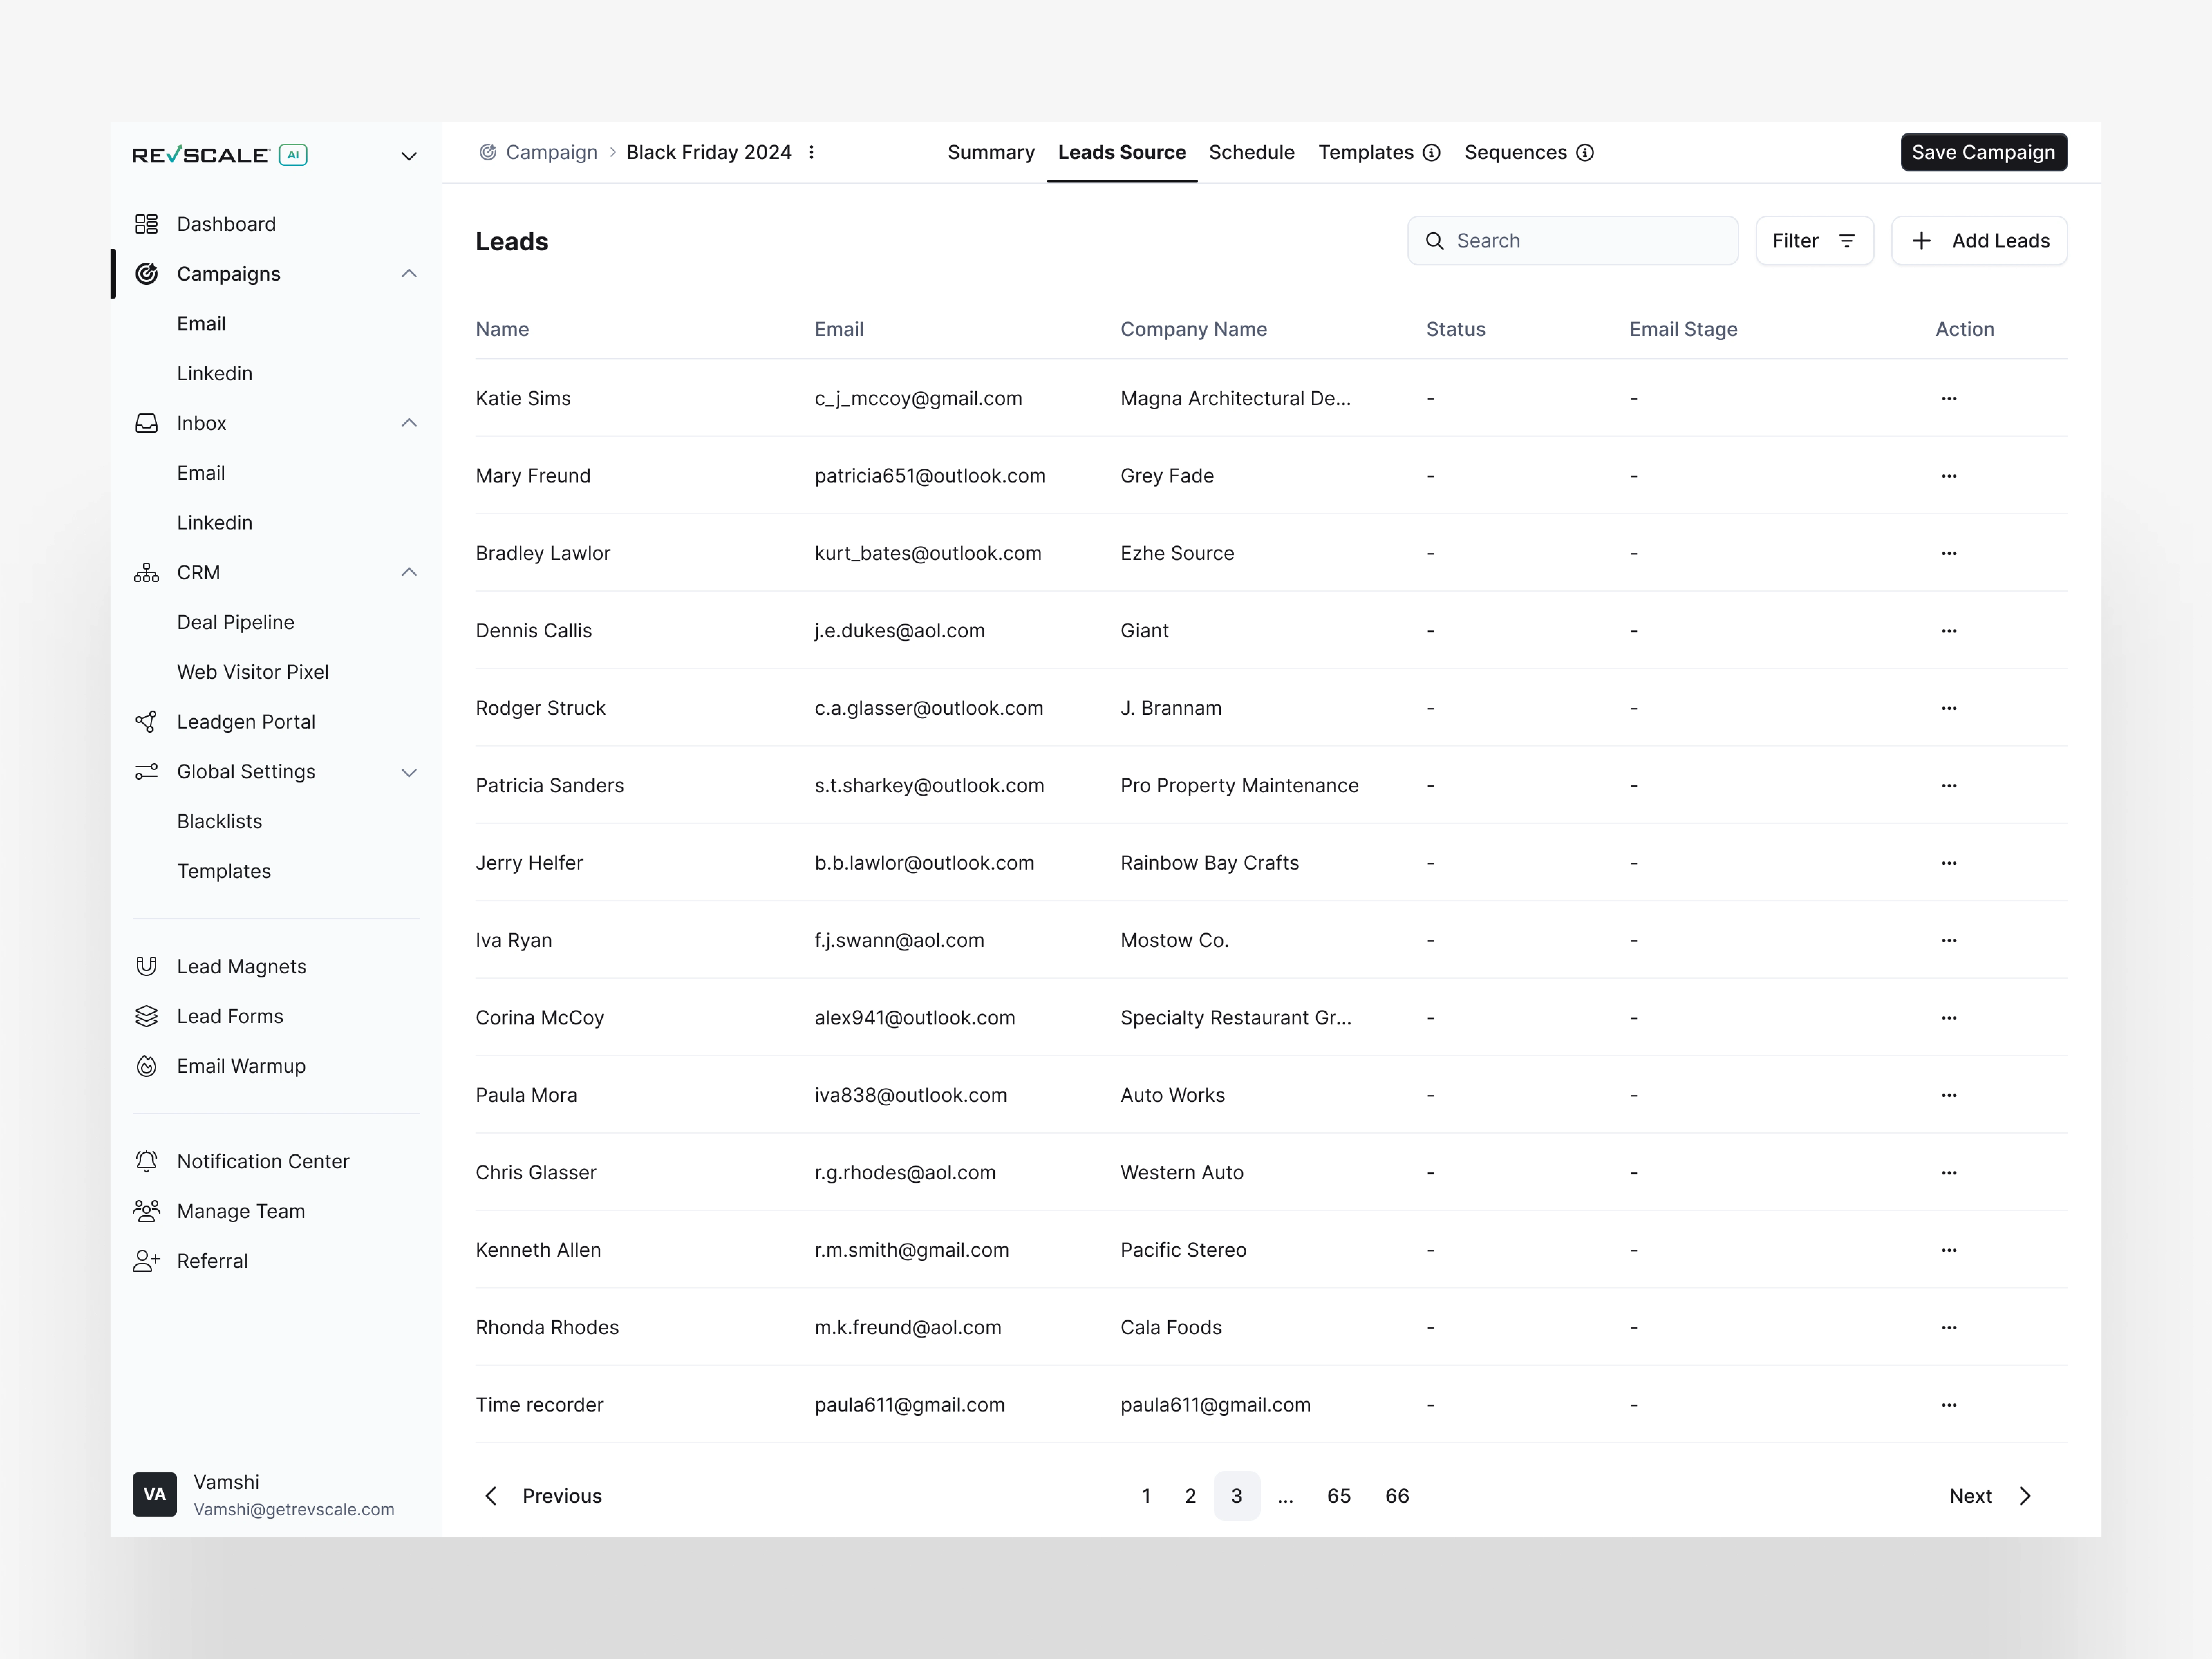This screenshot has width=2212, height=1659.
Task: Open actions menu for Rhonda Rhodes
Action: 1949,1328
